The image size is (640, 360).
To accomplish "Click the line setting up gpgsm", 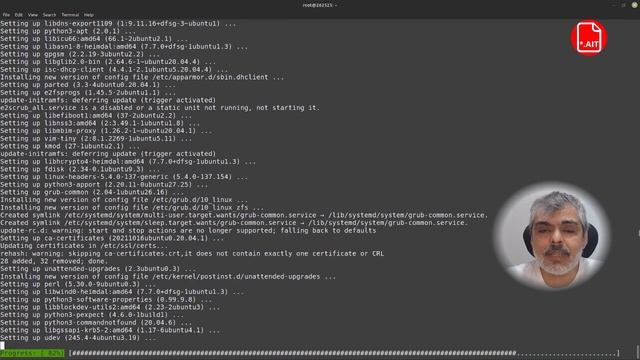I will [x=80, y=54].
